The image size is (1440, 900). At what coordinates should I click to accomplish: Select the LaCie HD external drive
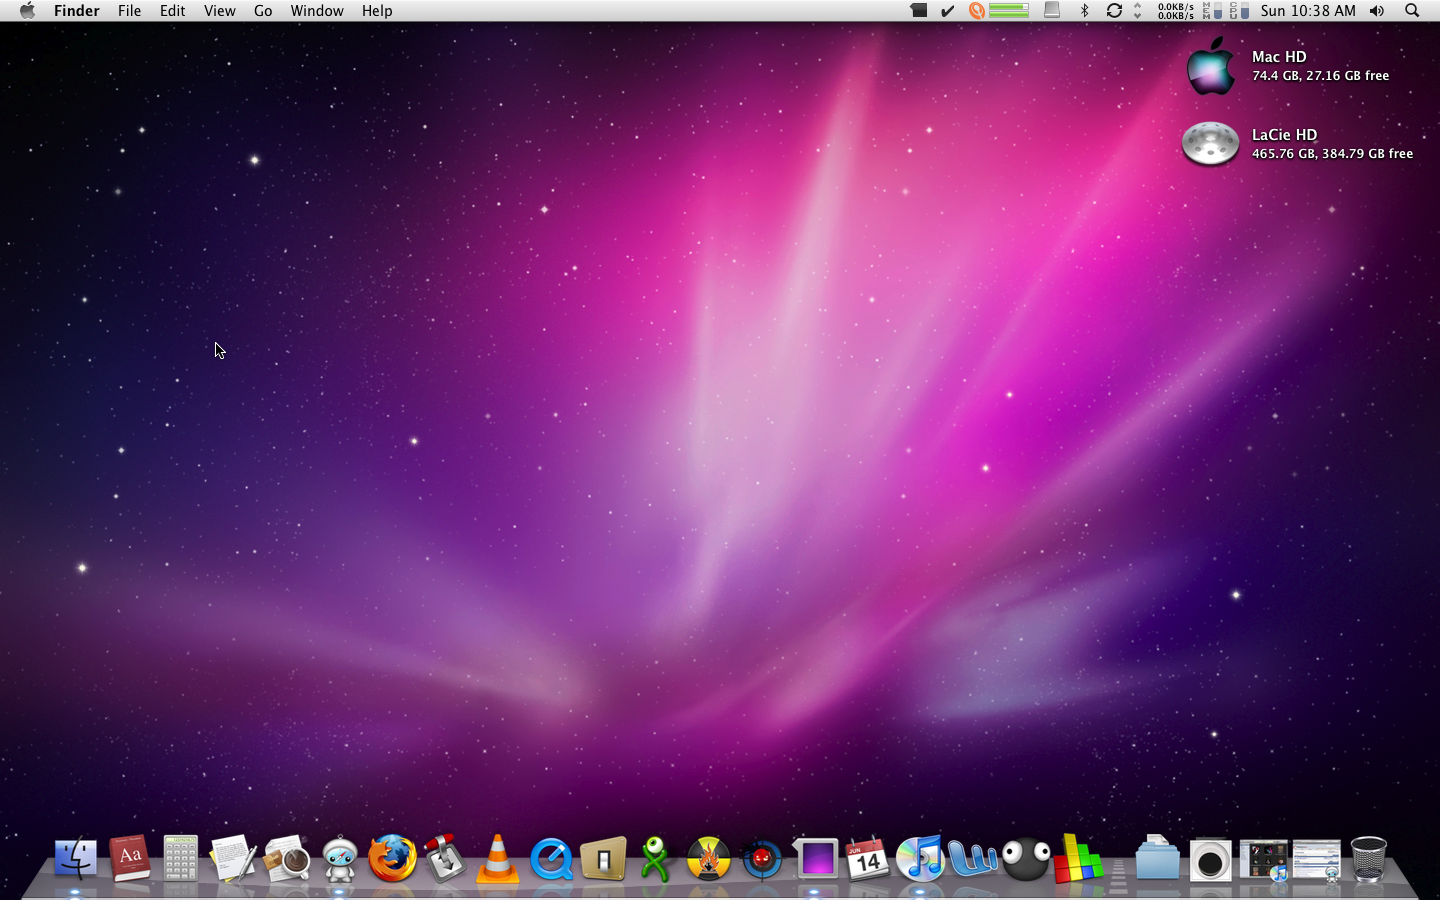(x=1210, y=144)
